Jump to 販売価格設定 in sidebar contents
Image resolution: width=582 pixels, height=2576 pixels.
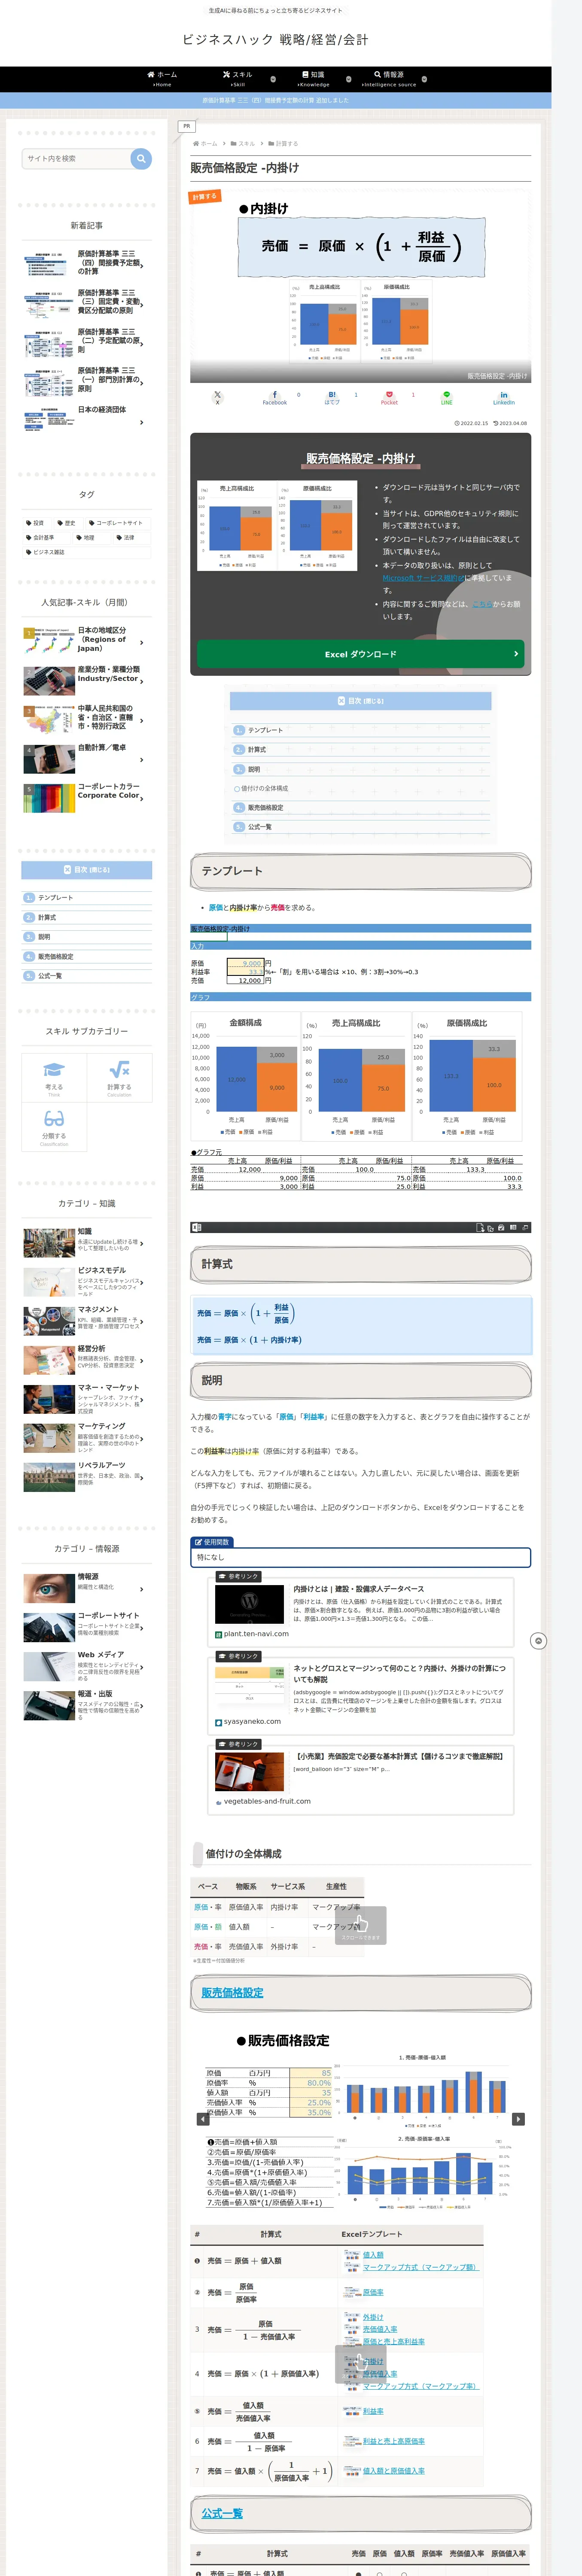(x=55, y=956)
